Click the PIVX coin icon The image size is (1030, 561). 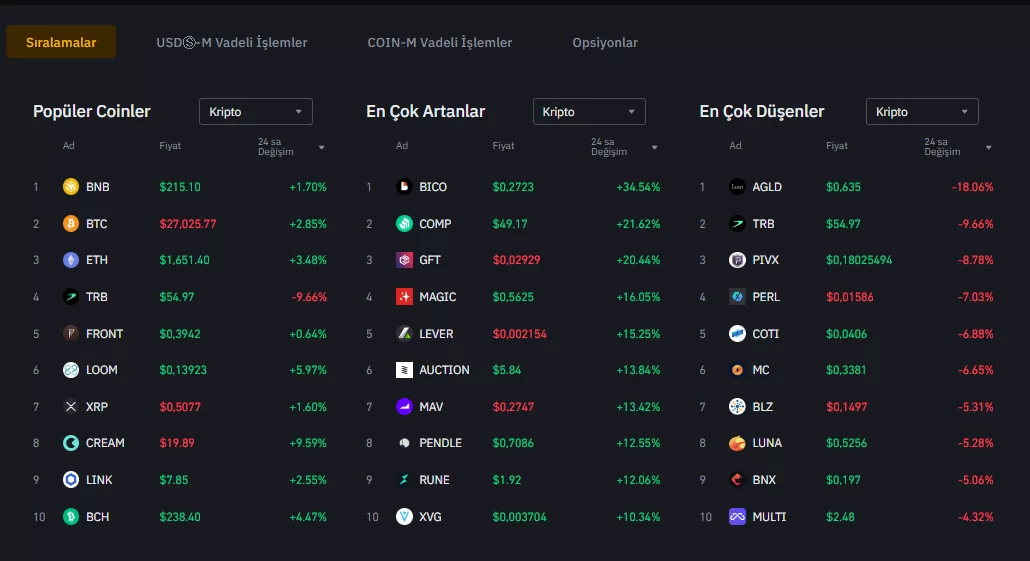click(737, 260)
